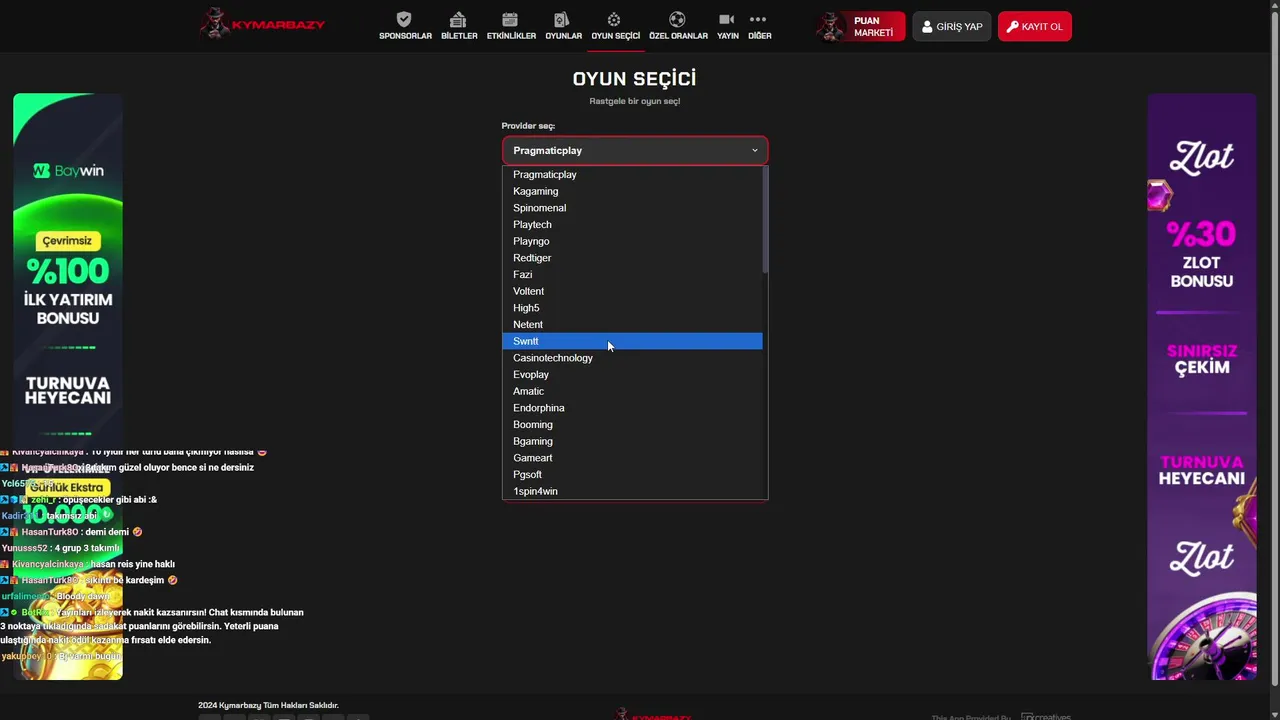The height and width of the screenshot is (720, 1280).
Task: Select Kagaming from provider list
Action: click(x=632, y=191)
